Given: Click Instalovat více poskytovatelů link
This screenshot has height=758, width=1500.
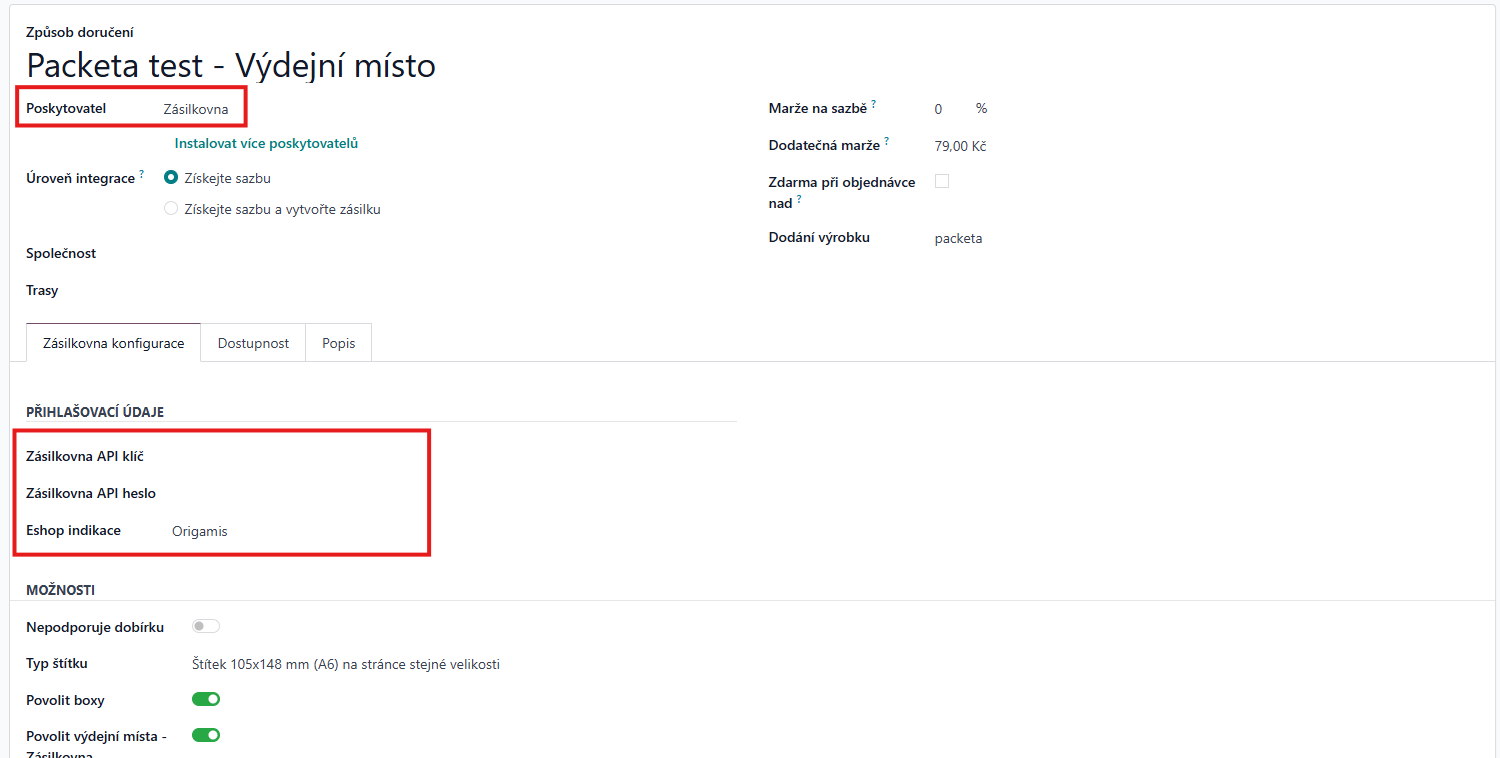Looking at the screenshot, I should [266, 143].
